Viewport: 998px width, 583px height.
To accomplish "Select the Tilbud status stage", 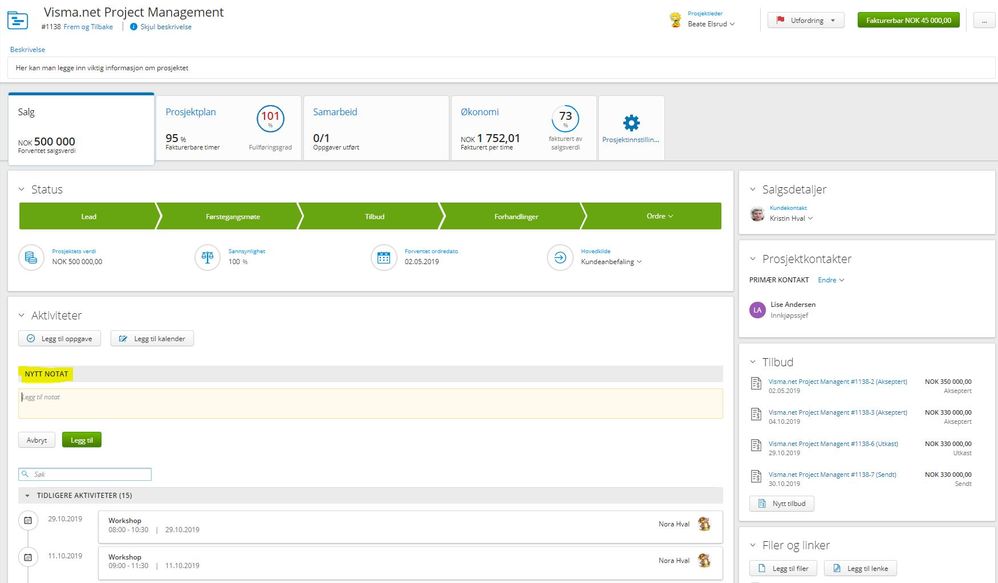I will [x=375, y=216].
